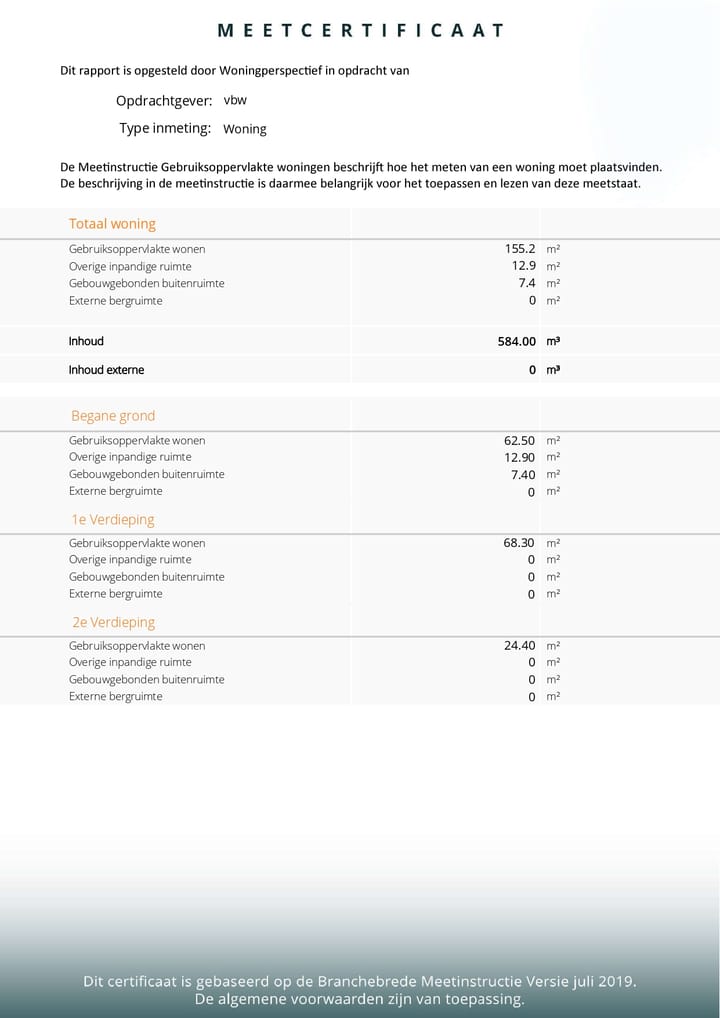720x1018 pixels.
Task: Click the "Begane grond" section heading
Action: click(x=113, y=416)
